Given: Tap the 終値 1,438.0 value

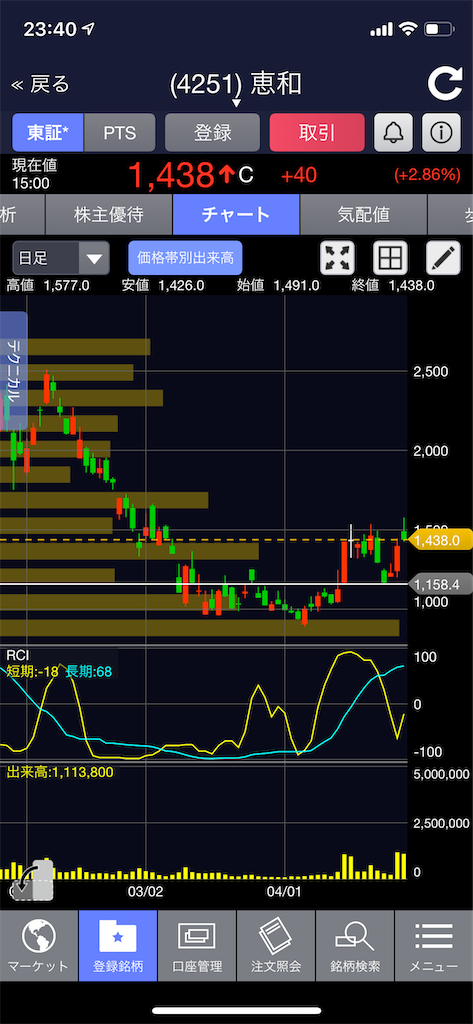Looking at the screenshot, I should click(410, 285).
